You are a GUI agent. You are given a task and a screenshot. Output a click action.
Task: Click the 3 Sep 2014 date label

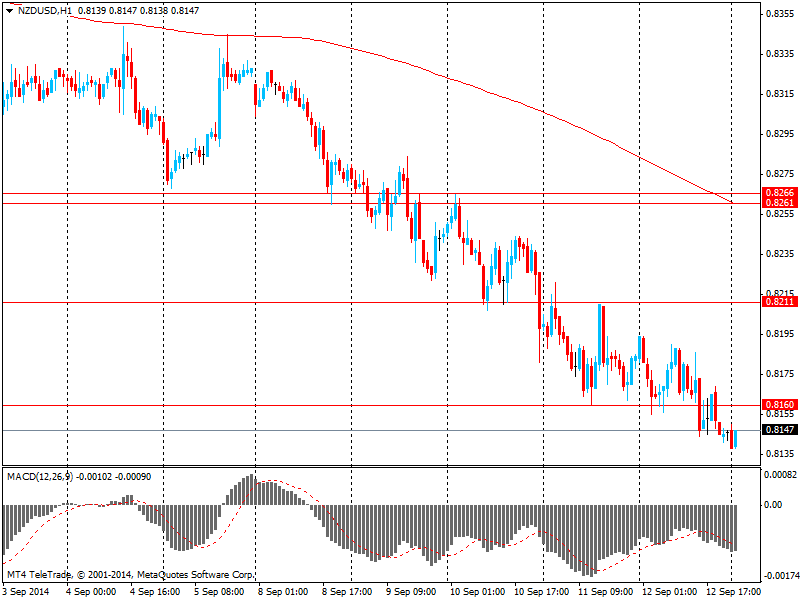click(28, 592)
